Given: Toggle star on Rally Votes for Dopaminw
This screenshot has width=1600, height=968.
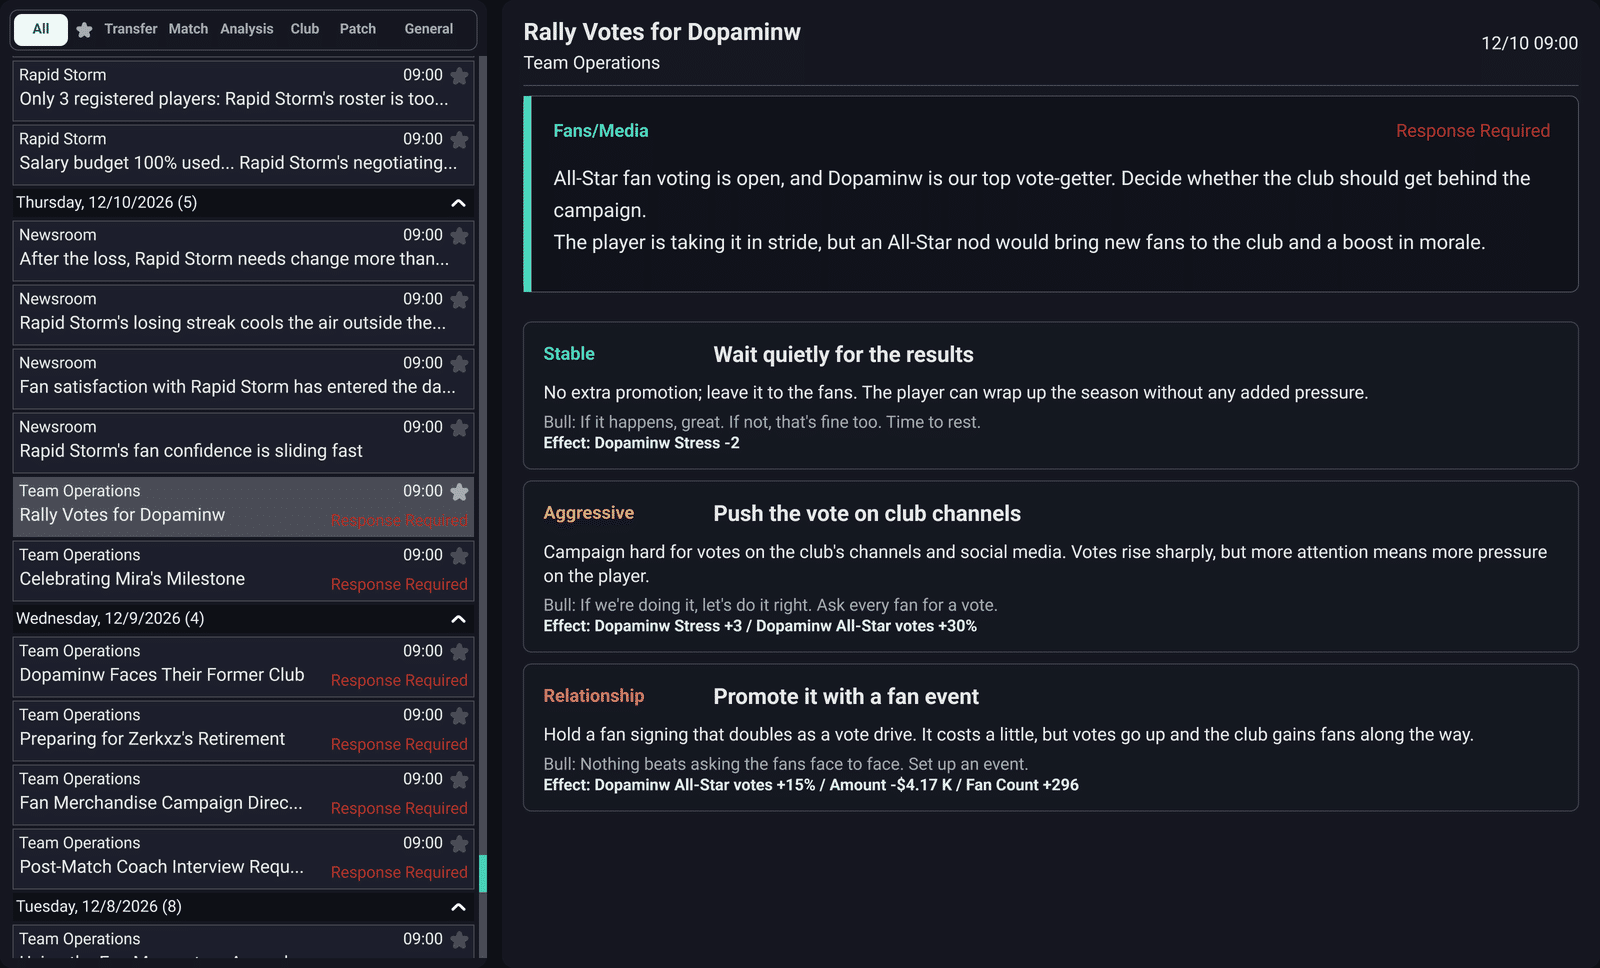Looking at the screenshot, I should (x=459, y=492).
